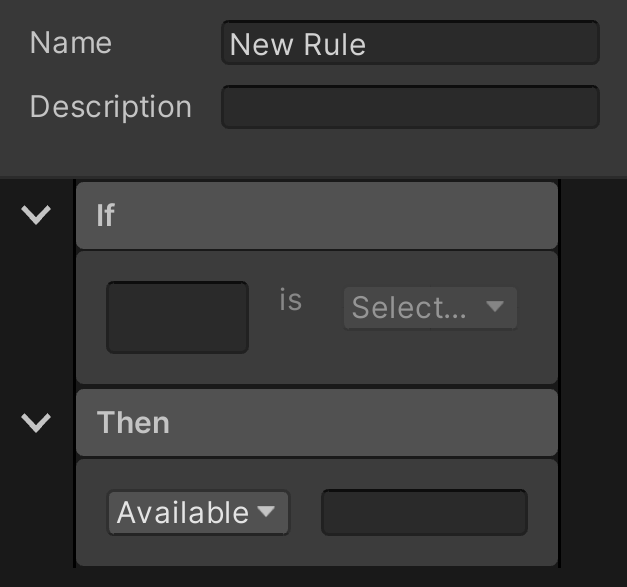Click the "If" title text

pyautogui.click(x=105, y=215)
